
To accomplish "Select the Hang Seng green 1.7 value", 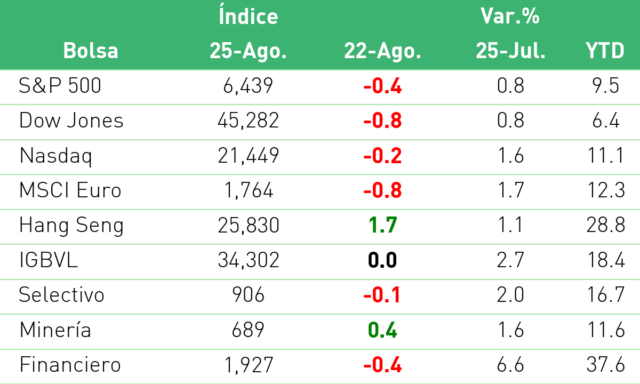I will pos(382,225).
